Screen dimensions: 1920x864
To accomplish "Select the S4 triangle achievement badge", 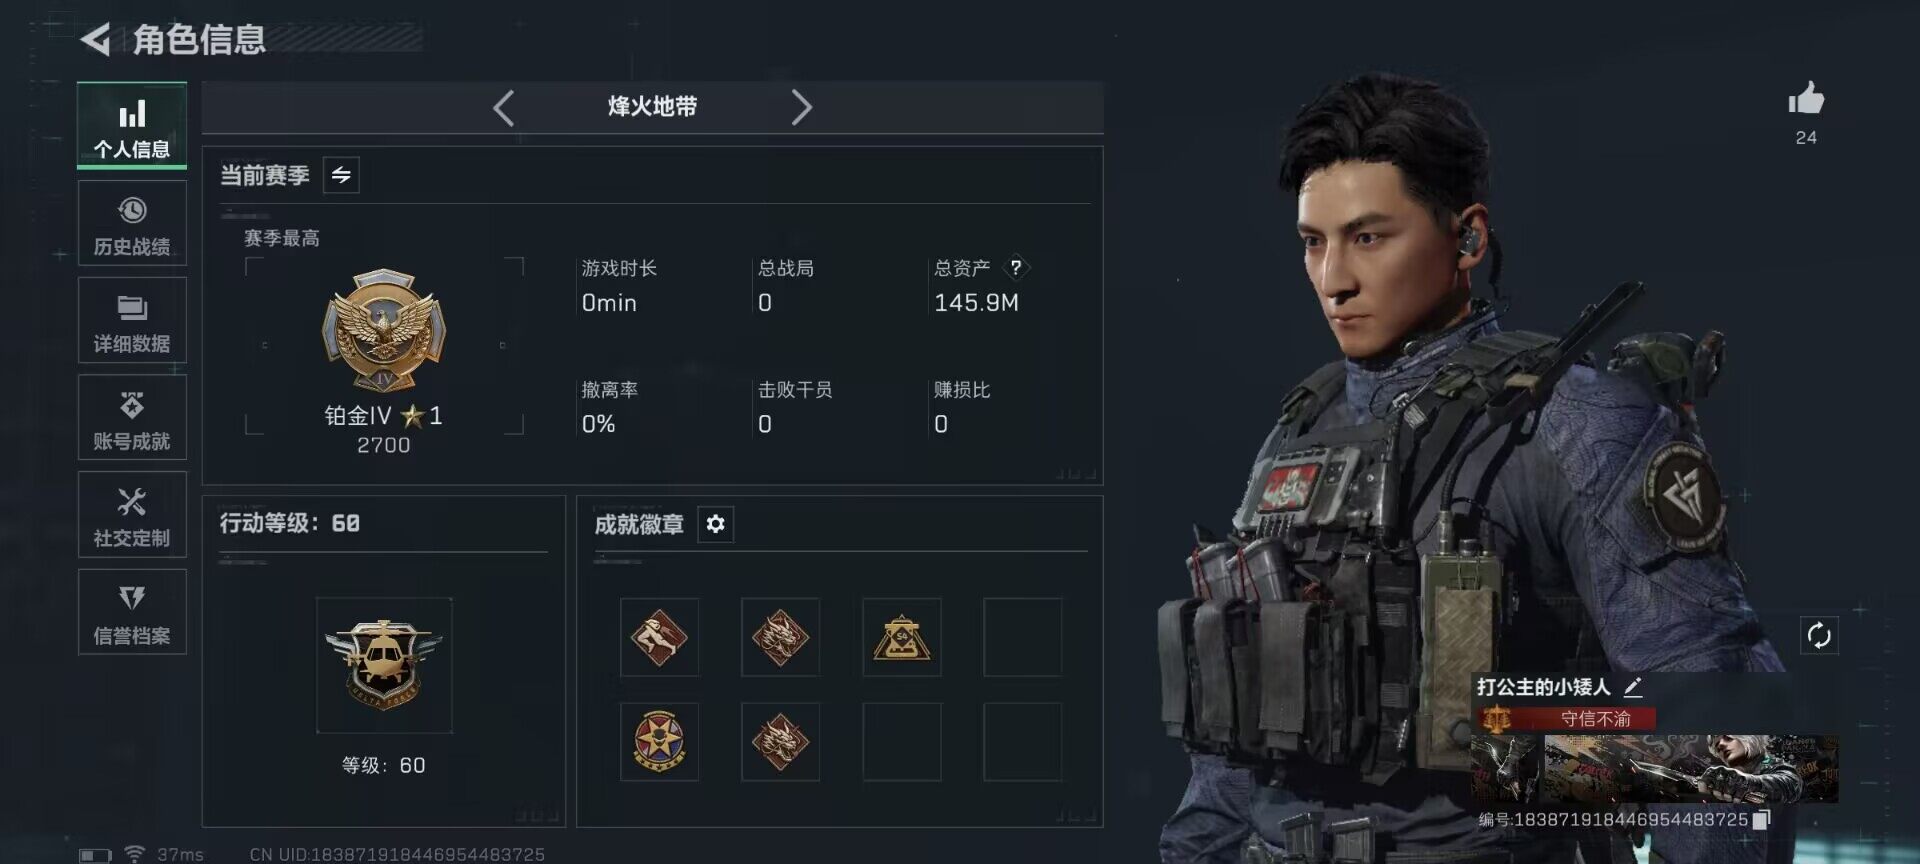I will (x=901, y=637).
